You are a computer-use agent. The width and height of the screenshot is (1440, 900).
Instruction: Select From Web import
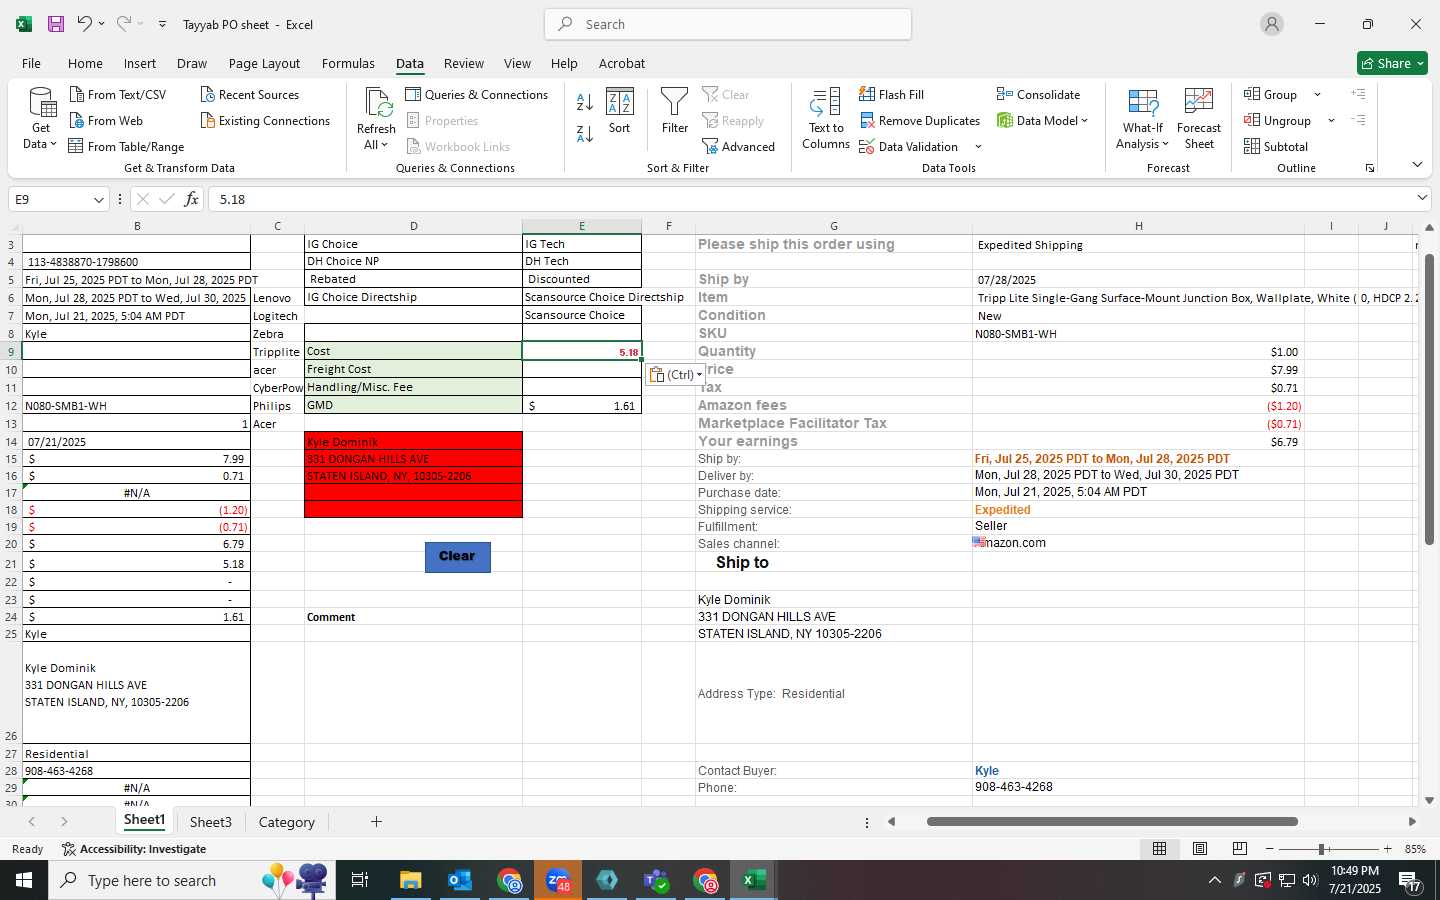[106, 120]
